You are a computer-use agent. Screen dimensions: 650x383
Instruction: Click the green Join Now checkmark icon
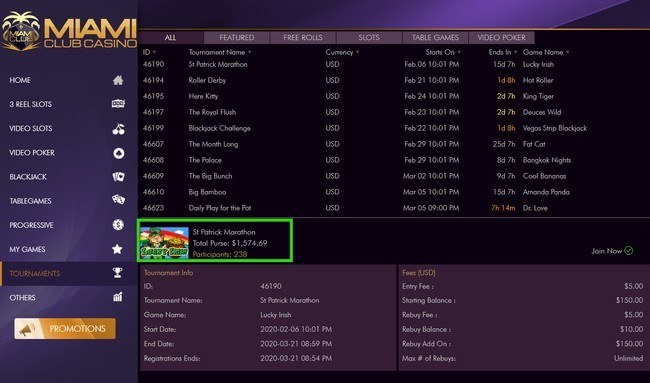pyautogui.click(x=629, y=250)
